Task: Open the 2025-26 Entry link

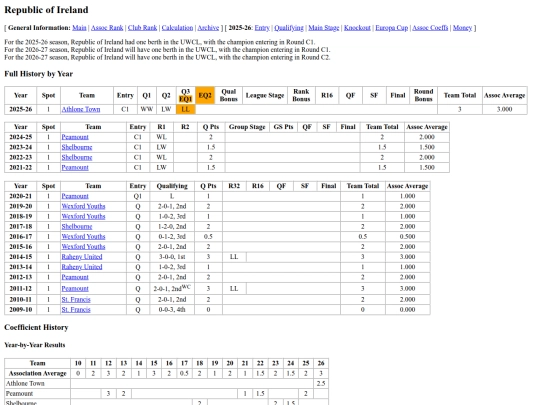Action: point(262,28)
